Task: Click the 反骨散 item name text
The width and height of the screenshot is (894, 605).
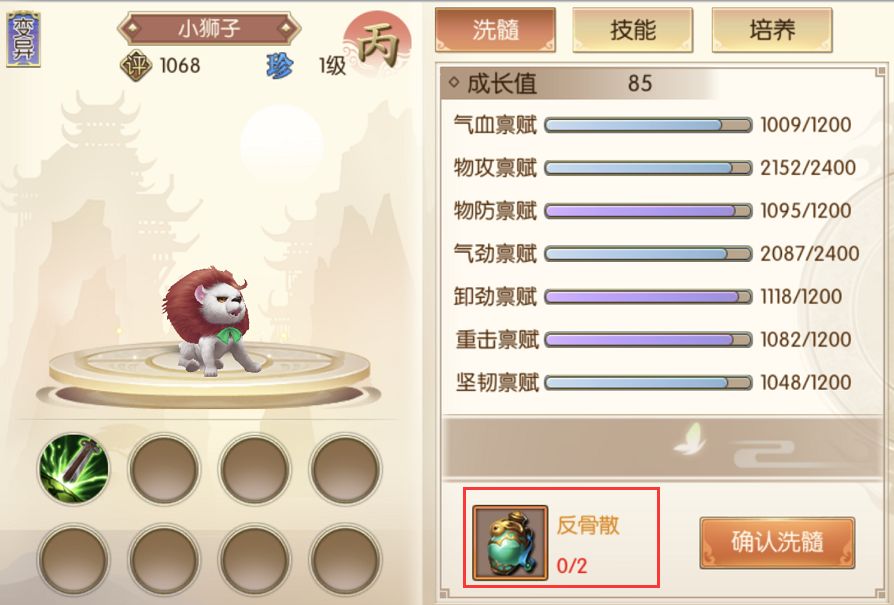Action: [x=588, y=525]
